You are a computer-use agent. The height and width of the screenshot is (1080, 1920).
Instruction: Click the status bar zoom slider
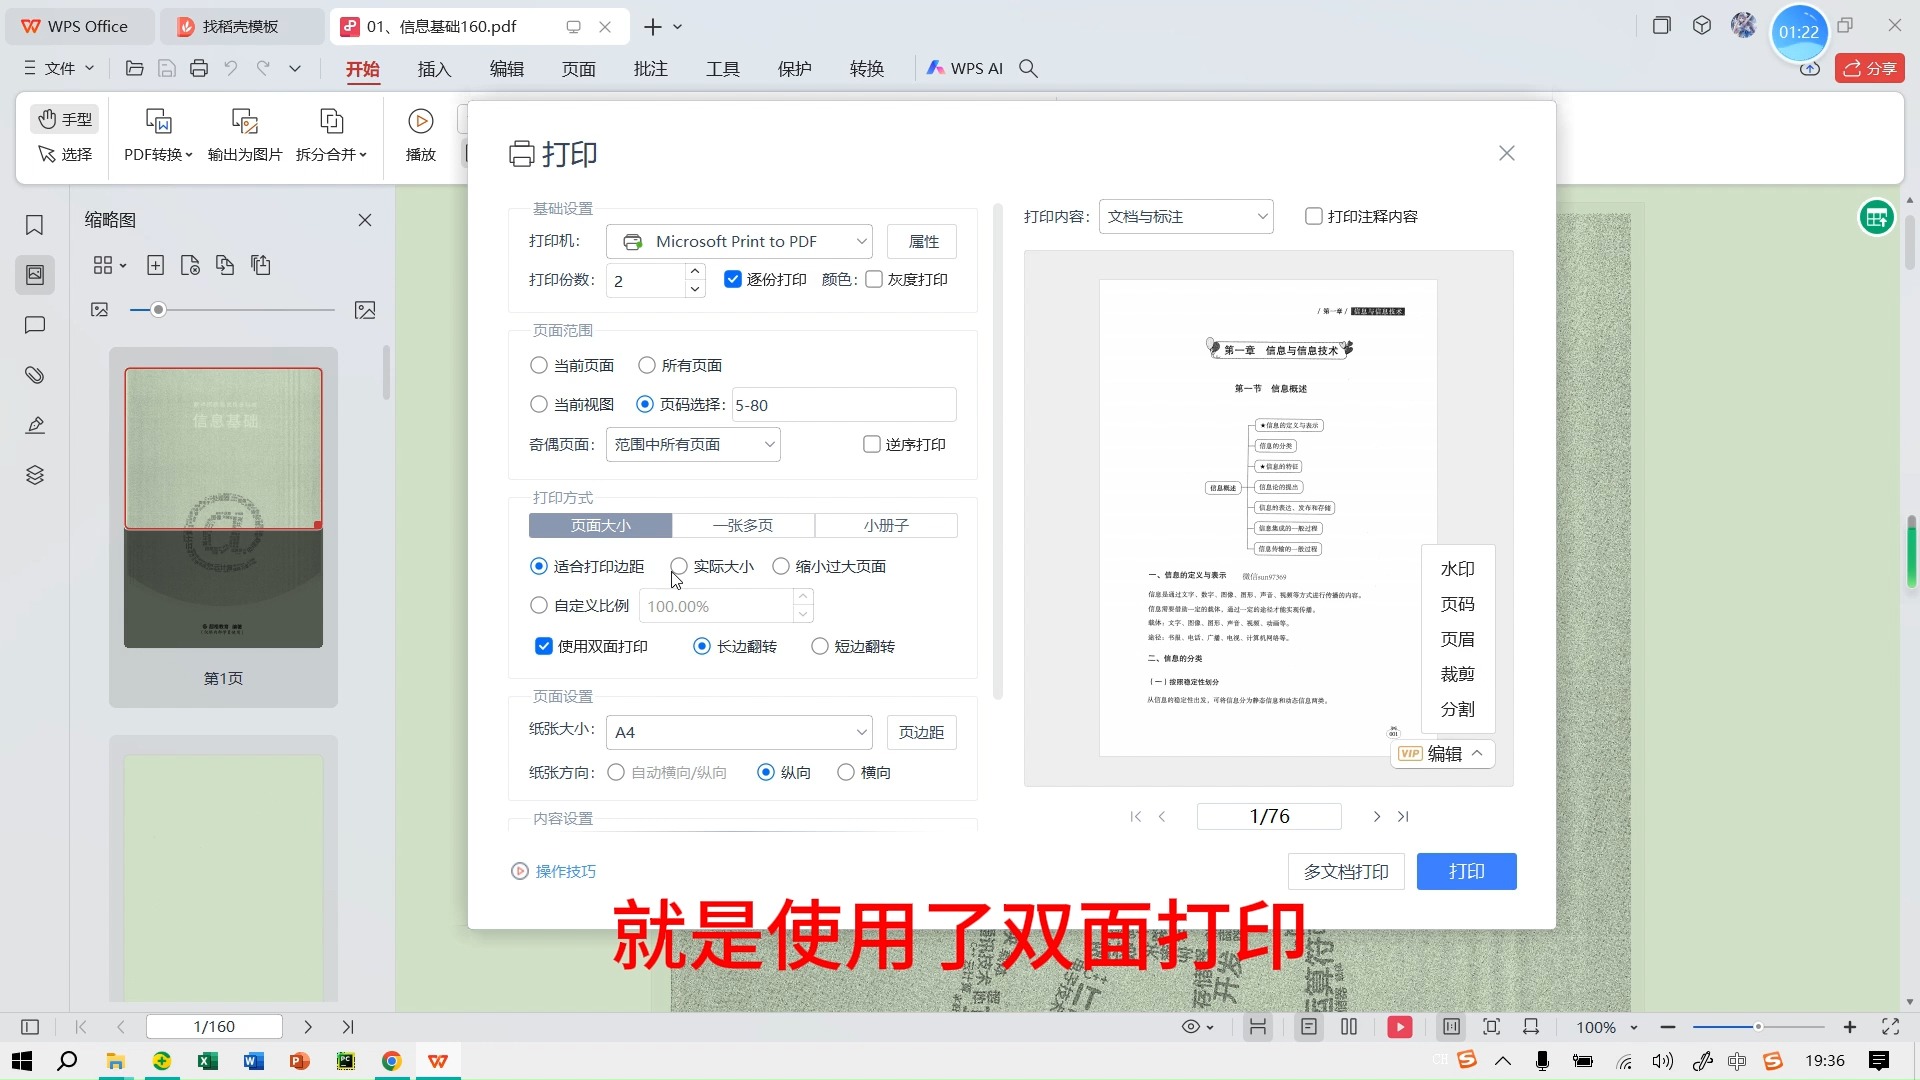pyautogui.click(x=1759, y=1027)
